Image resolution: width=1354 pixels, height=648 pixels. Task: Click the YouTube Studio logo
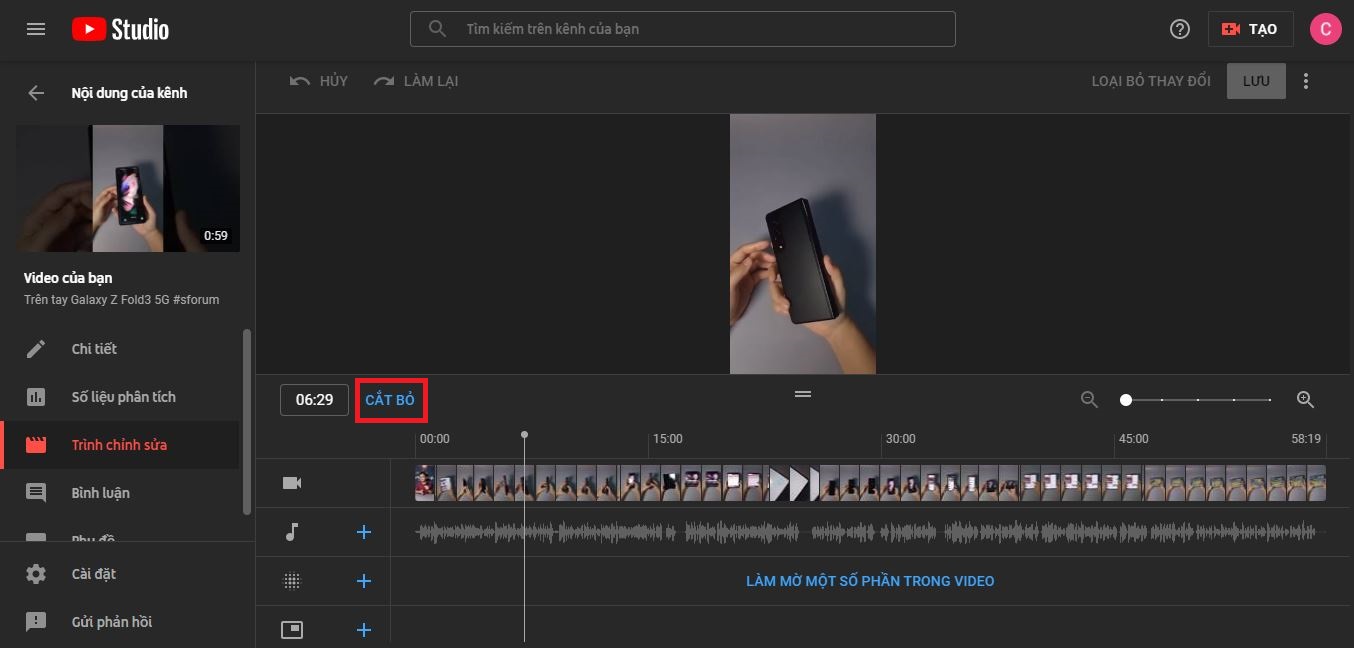[120, 29]
